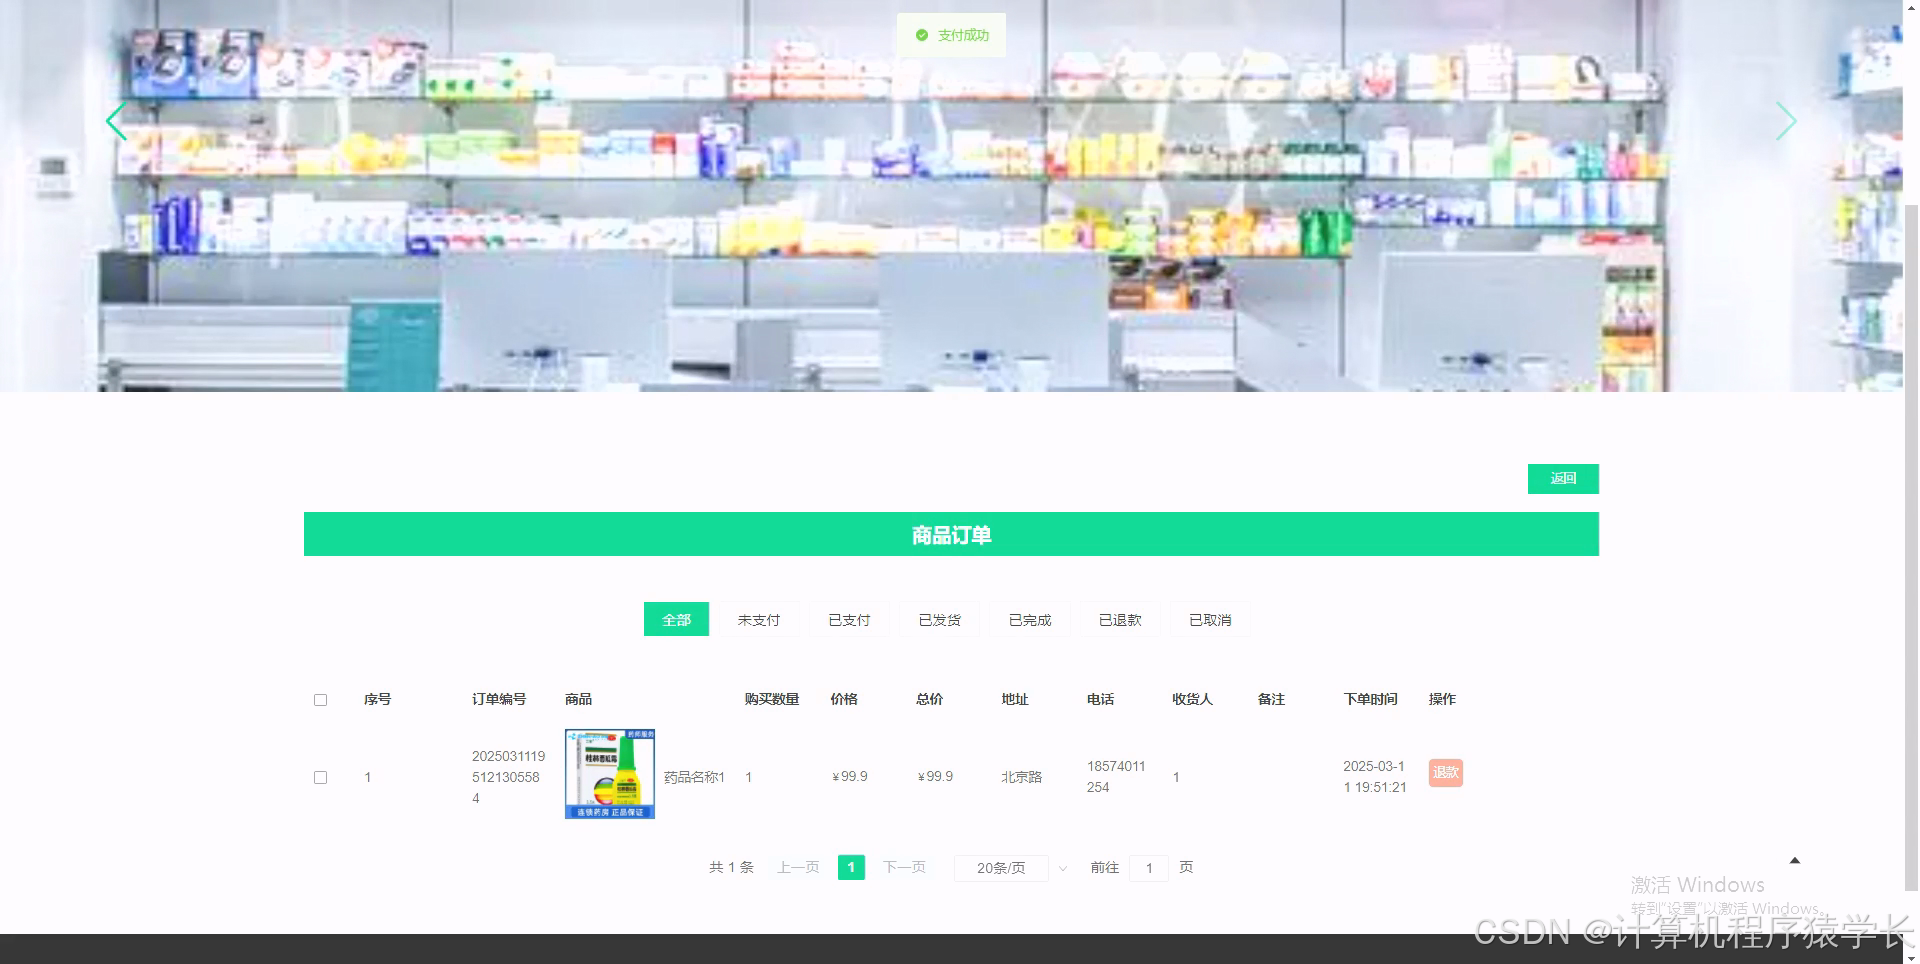The image size is (1920, 964).
Task: Open the product thumbnail image of the medicine
Action: pyautogui.click(x=610, y=774)
